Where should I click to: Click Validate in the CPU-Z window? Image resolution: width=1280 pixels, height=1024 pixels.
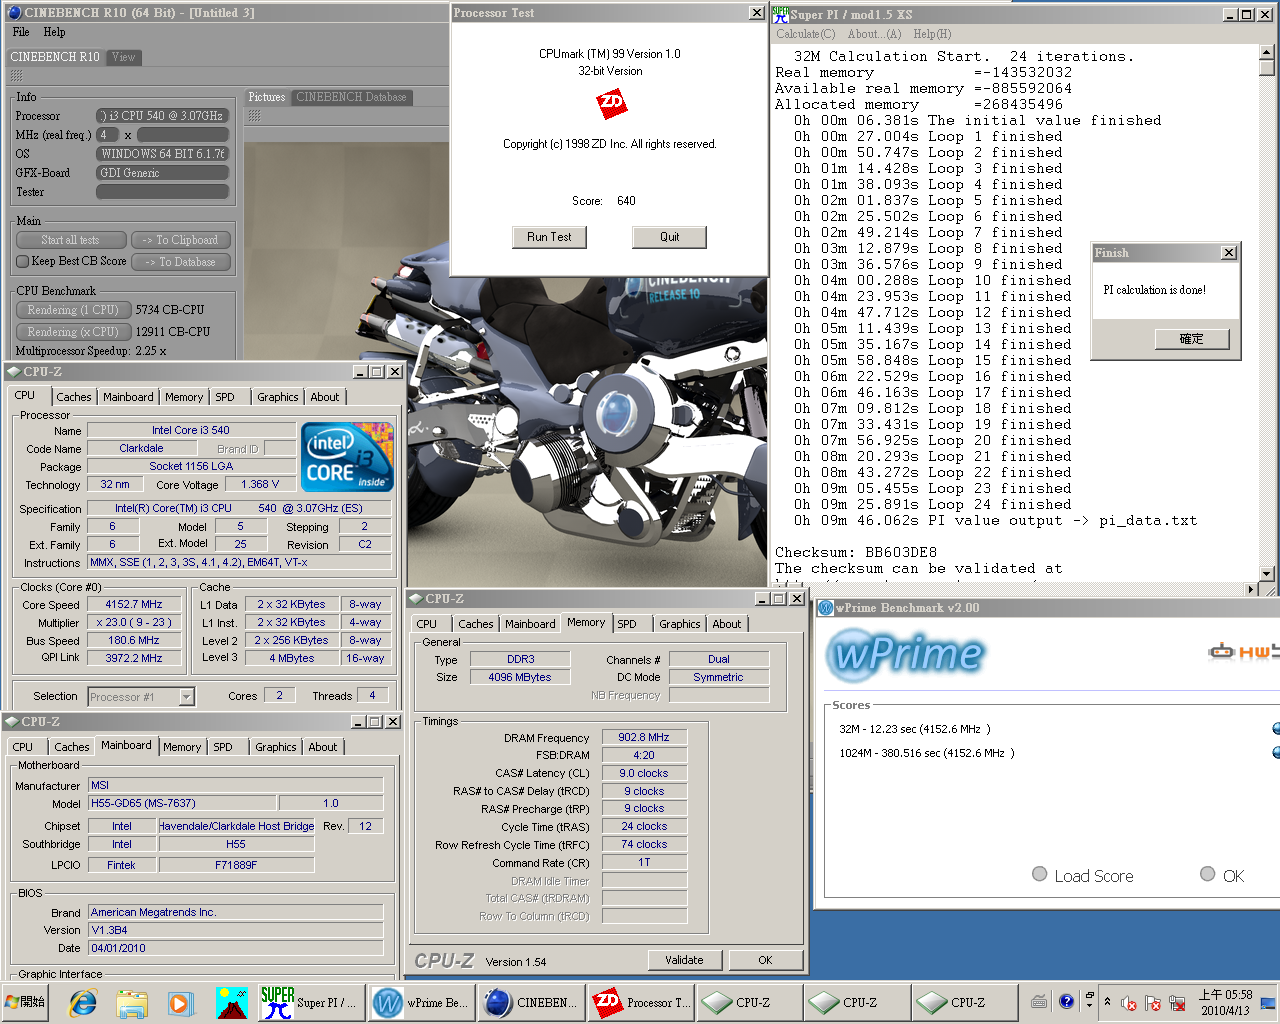point(684,960)
